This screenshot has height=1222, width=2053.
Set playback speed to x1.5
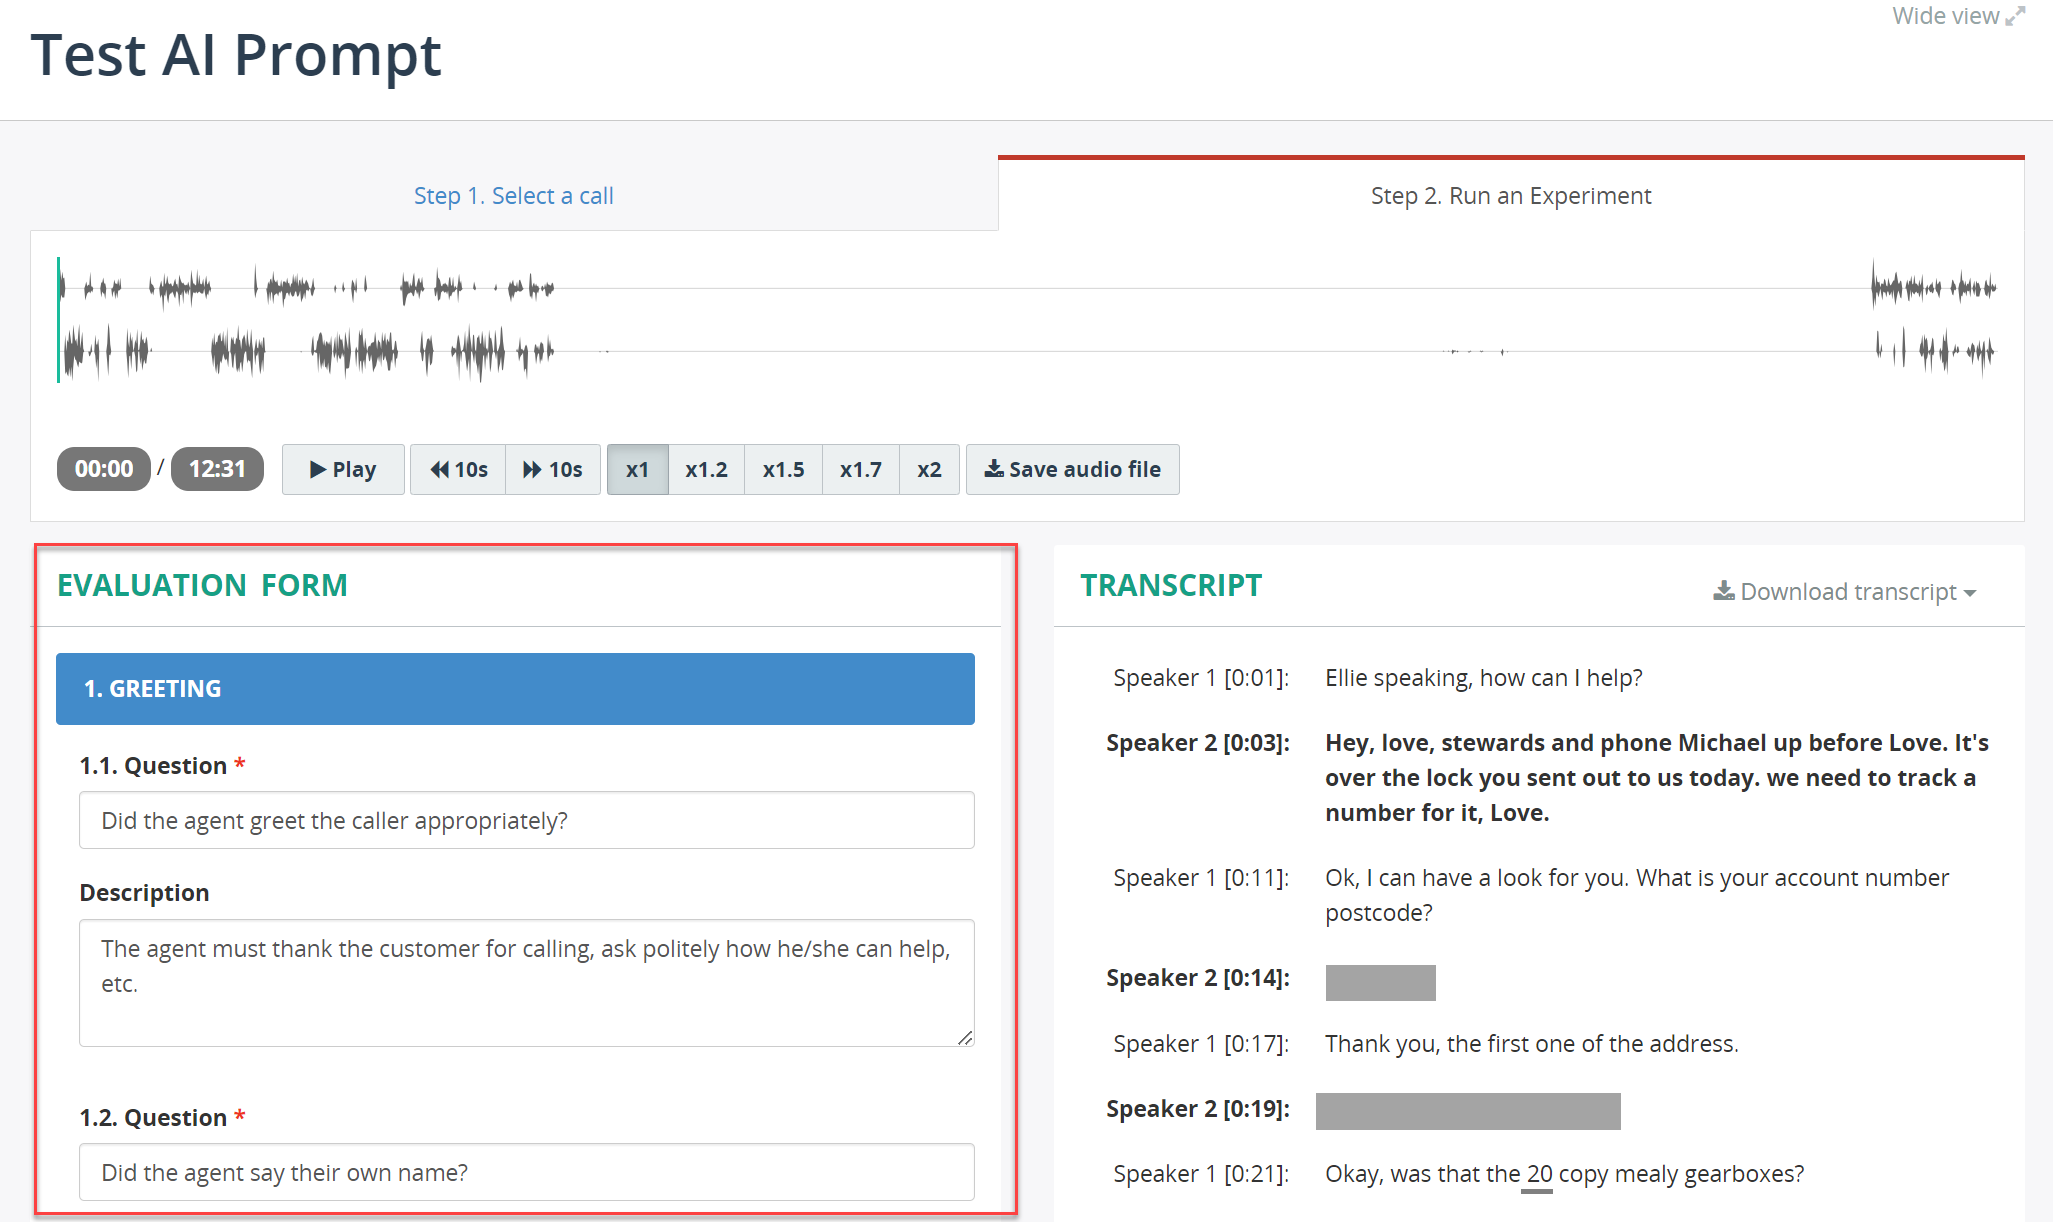tap(783, 469)
